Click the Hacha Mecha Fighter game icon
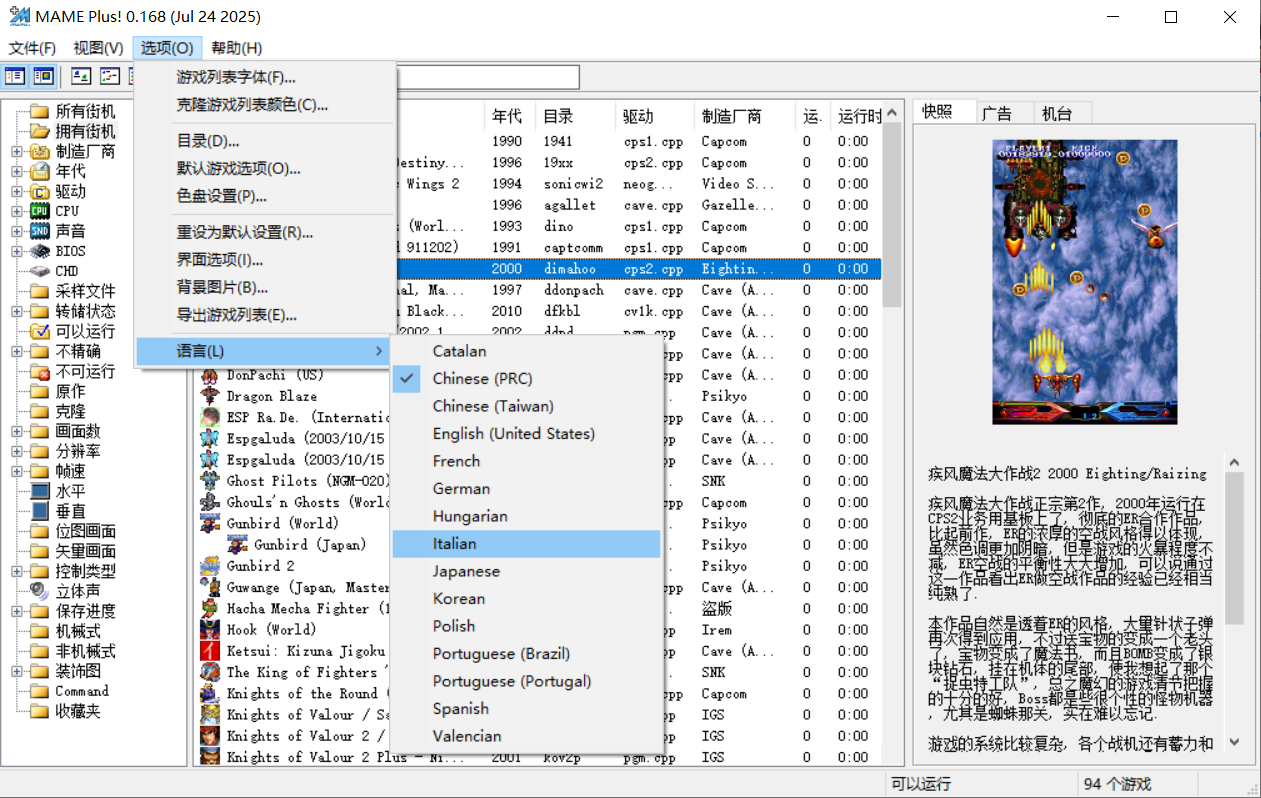Viewport: 1261px width, 798px height. tap(210, 608)
